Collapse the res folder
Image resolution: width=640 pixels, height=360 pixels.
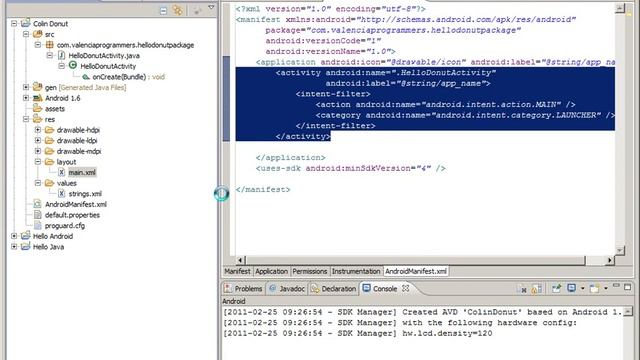click(x=26, y=119)
